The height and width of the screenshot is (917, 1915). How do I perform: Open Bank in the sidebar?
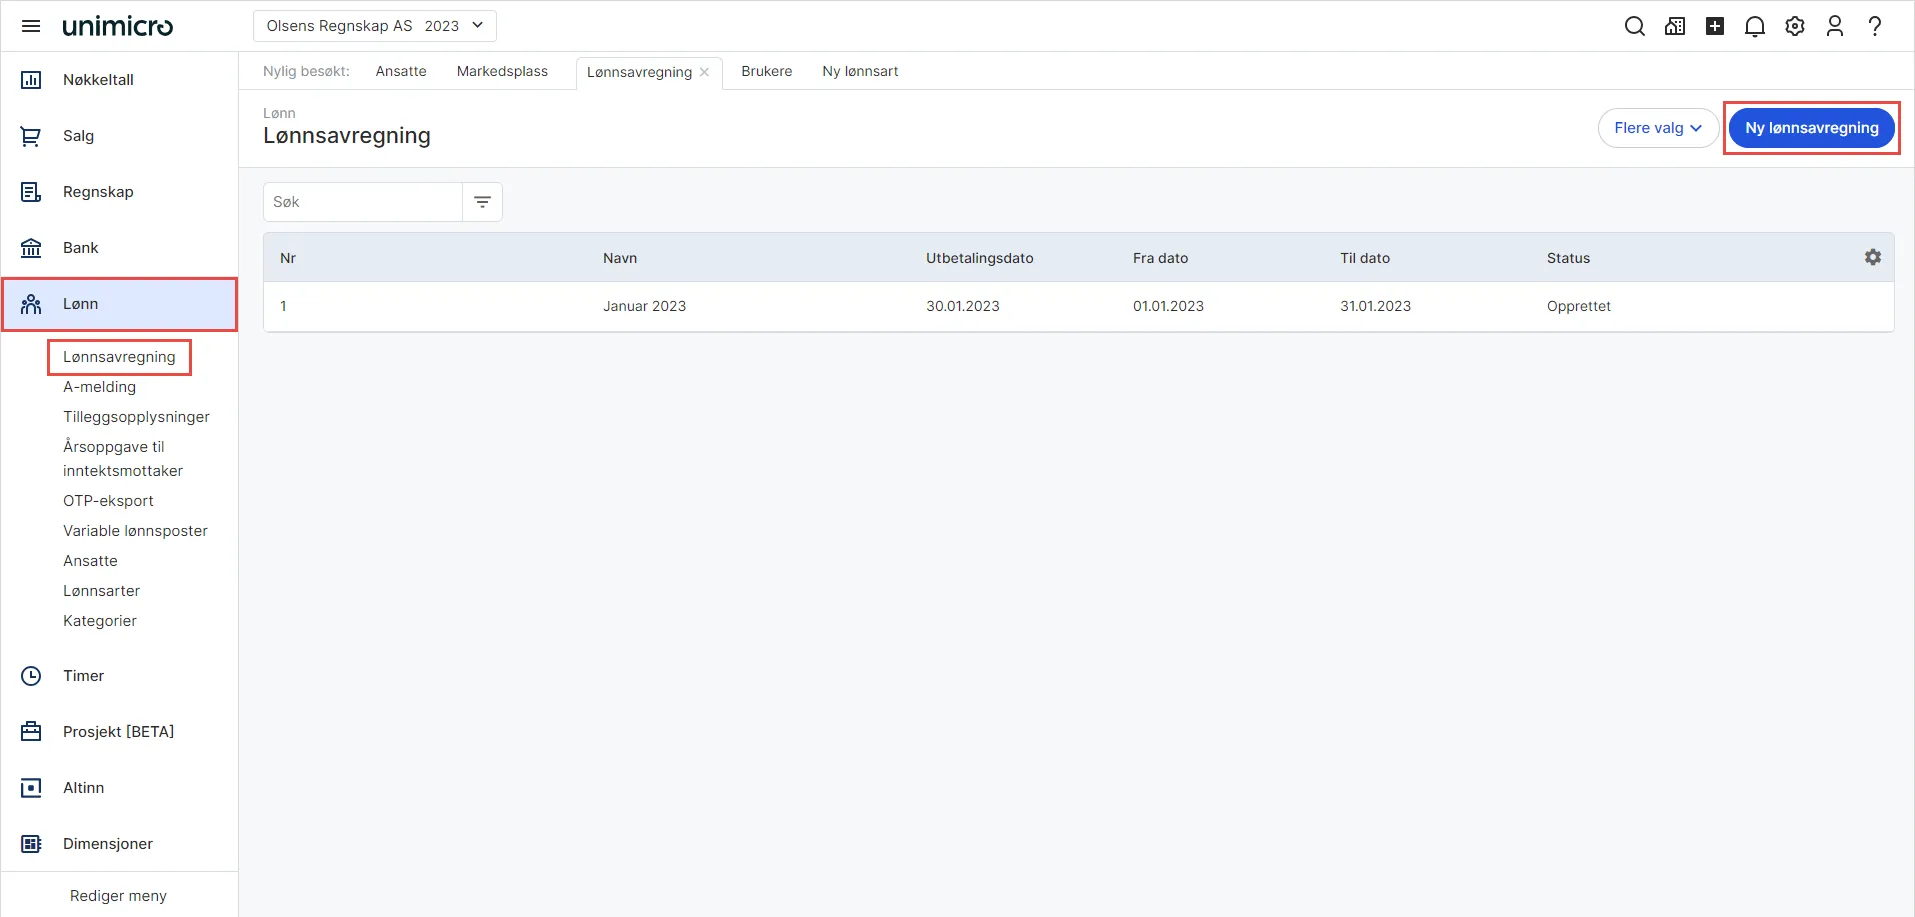click(119, 248)
